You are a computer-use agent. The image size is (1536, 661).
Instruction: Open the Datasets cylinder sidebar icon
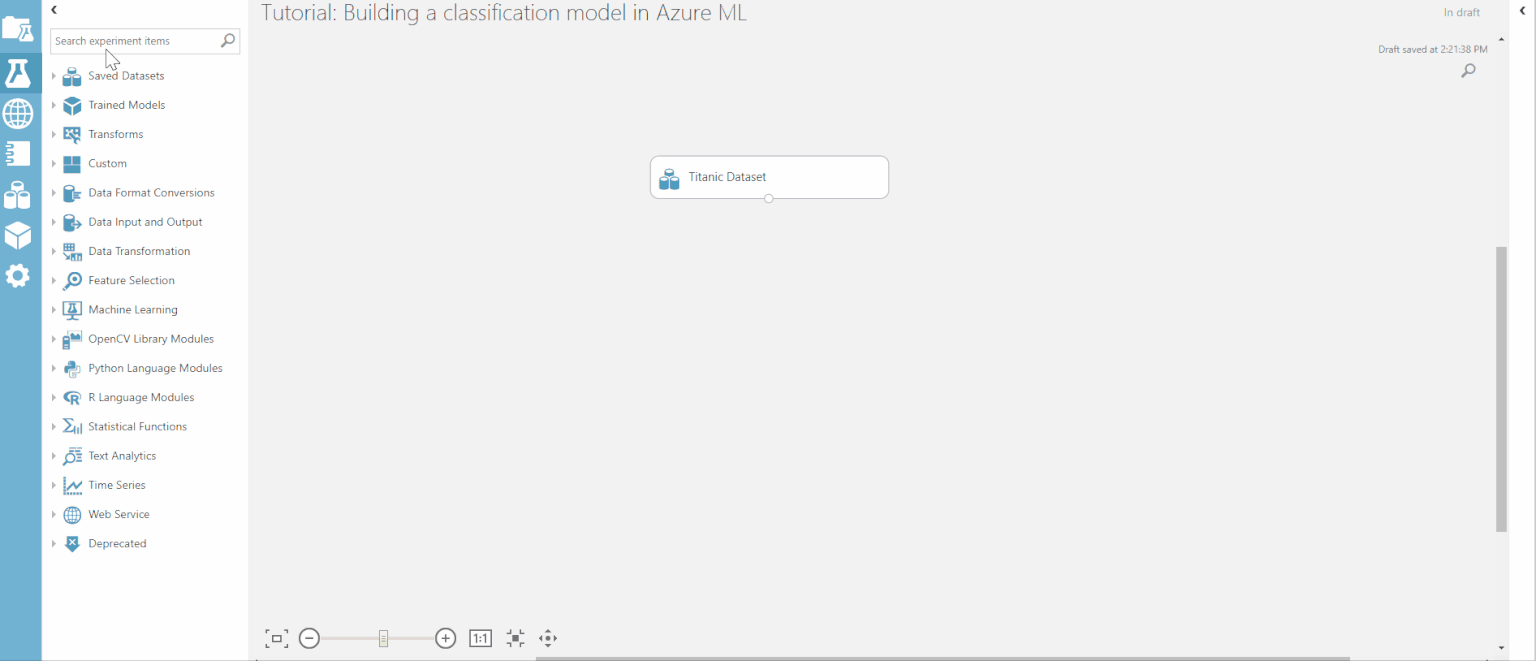click(x=18, y=195)
